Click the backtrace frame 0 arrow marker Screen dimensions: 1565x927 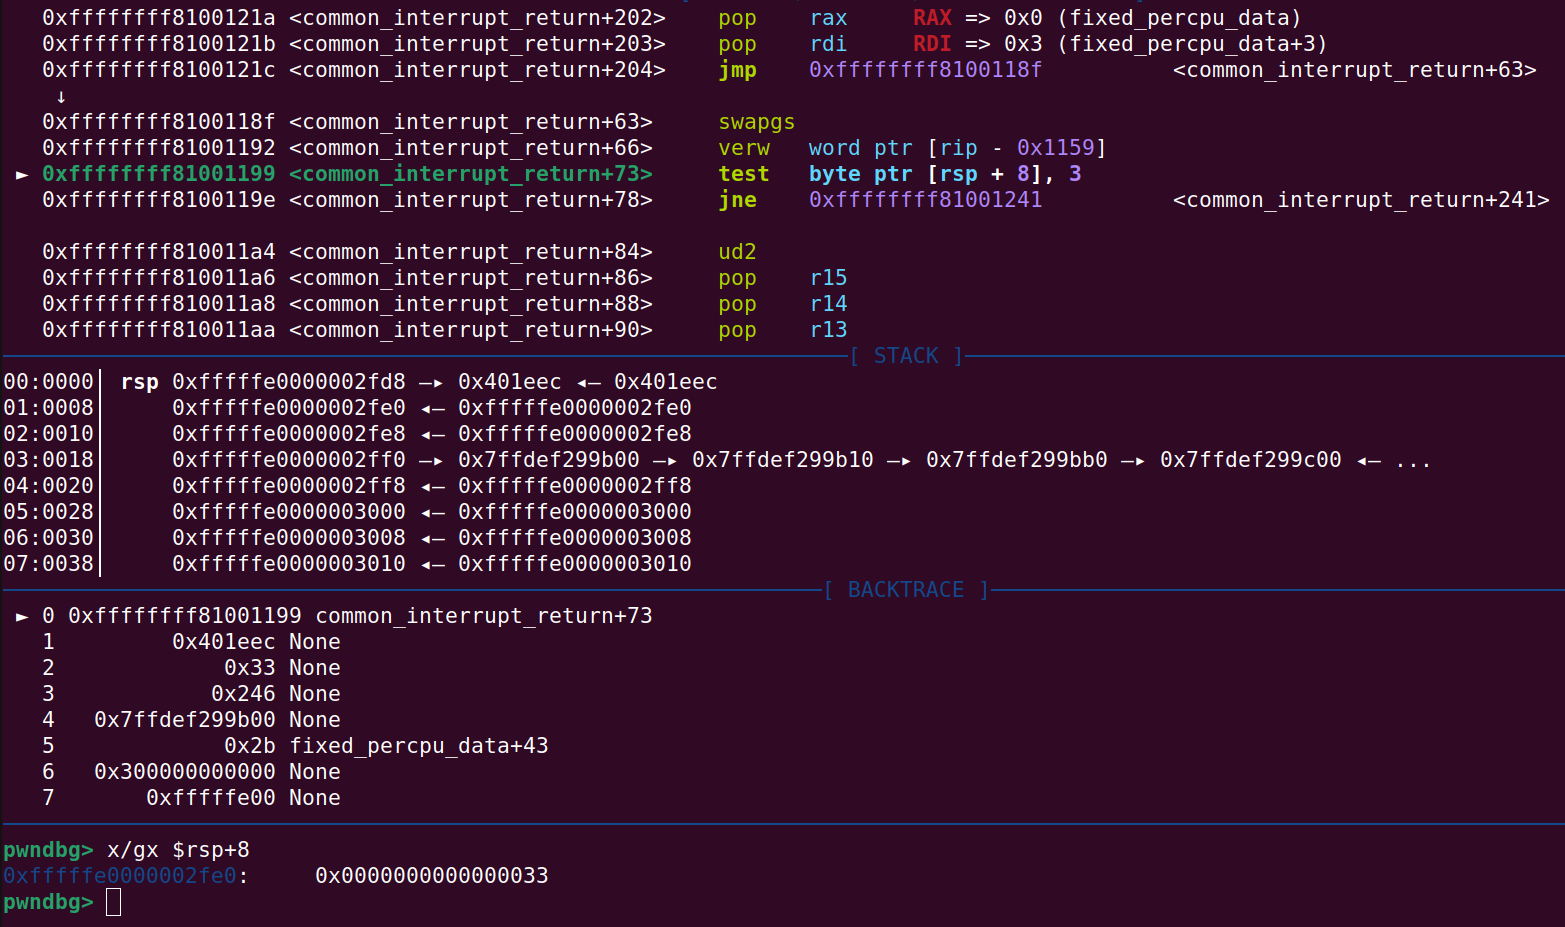click(x=22, y=617)
